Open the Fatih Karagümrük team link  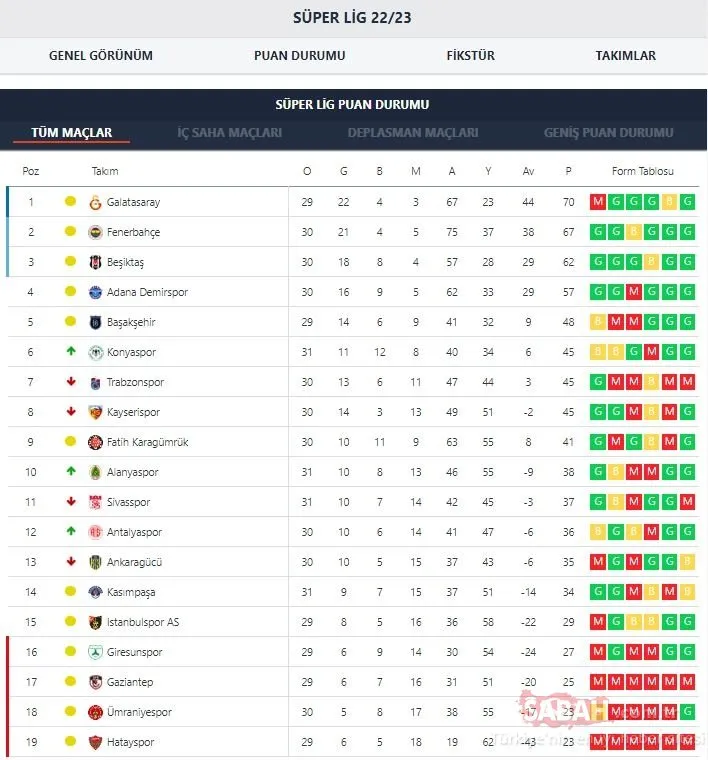[x=147, y=443]
